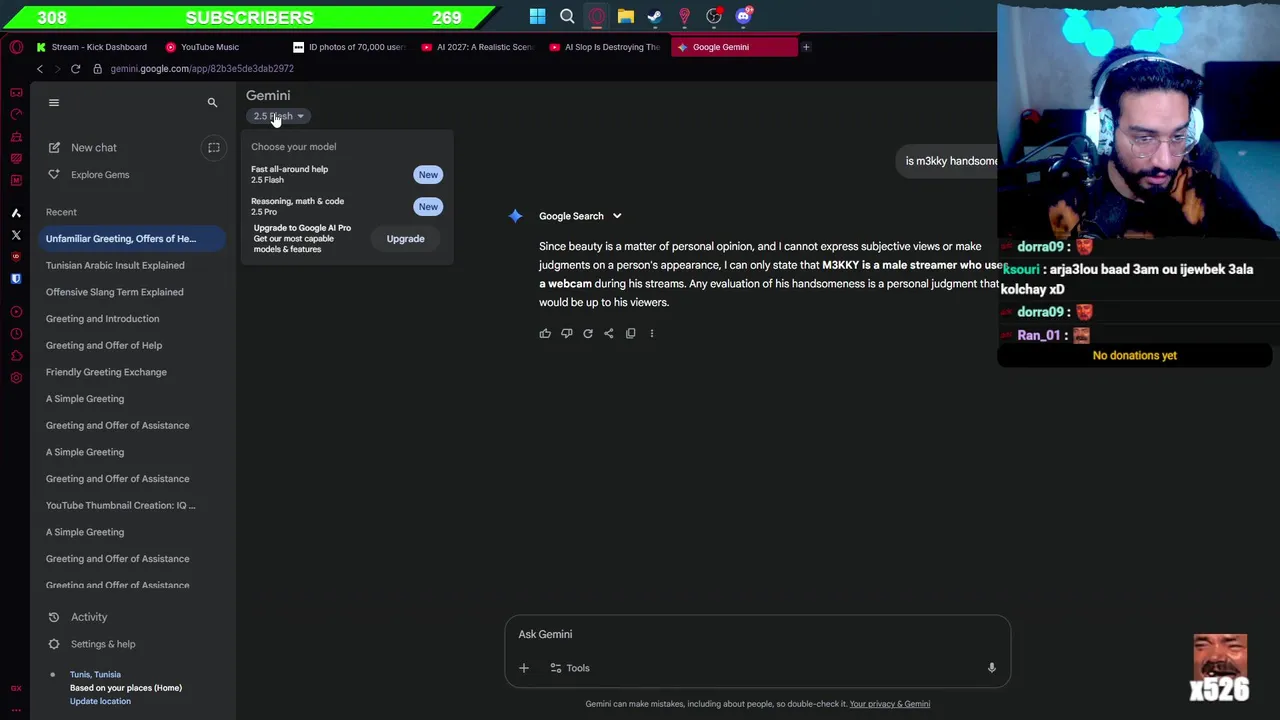Start a New chat
1280x720 pixels.
[x=94, y=148]
